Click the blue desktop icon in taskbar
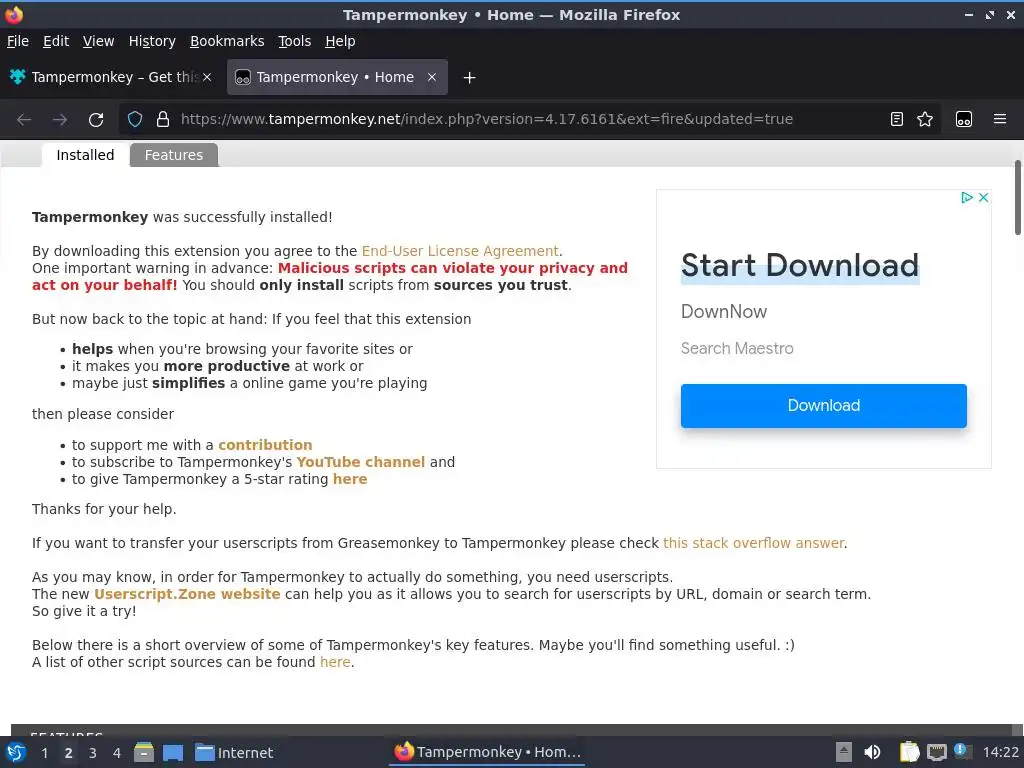The width and height of the screenshot is (1024, 768). point(173,752)
